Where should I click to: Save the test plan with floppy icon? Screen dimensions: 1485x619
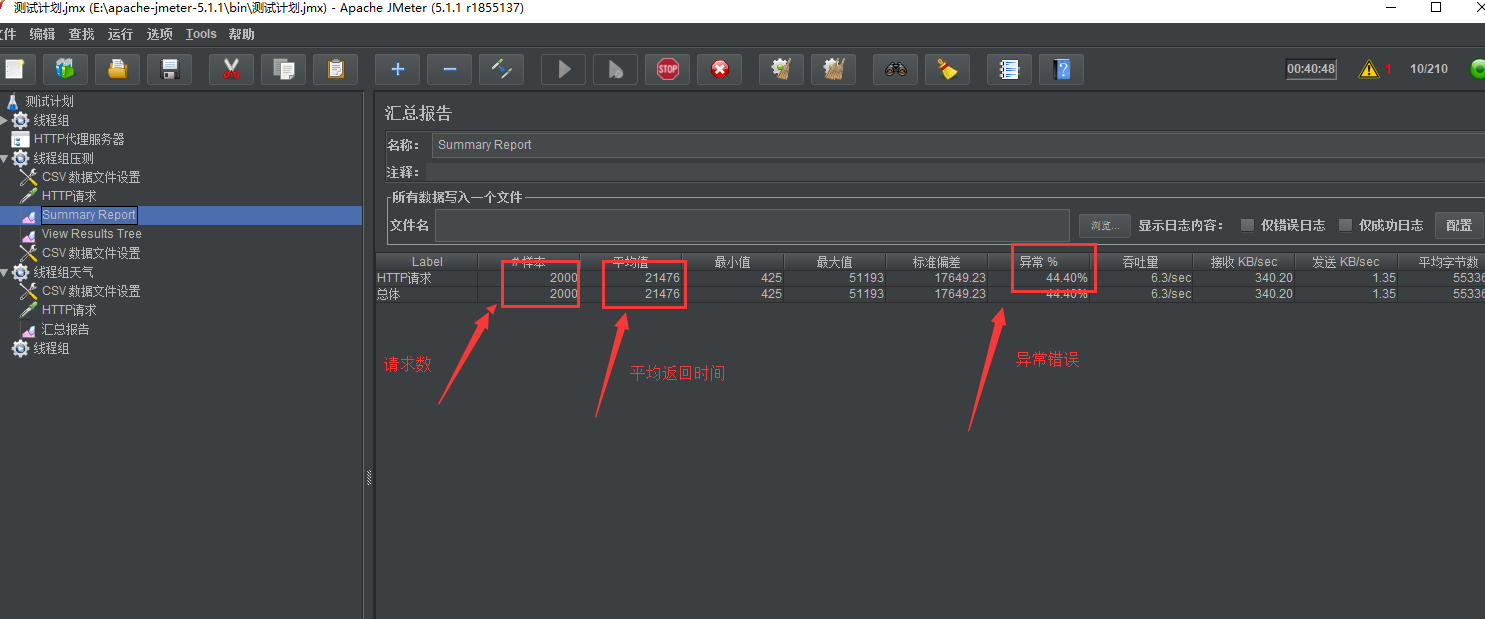click(169, 69)
